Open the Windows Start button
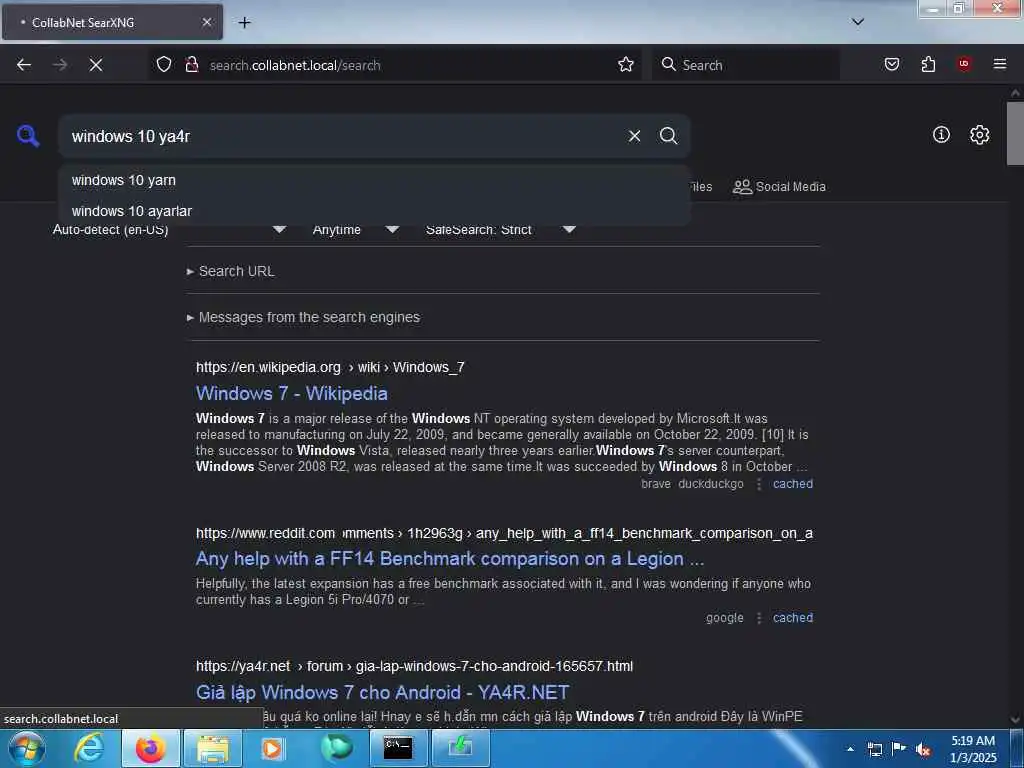The width and height of the screenshot is (1024, 768). point(27,748)
